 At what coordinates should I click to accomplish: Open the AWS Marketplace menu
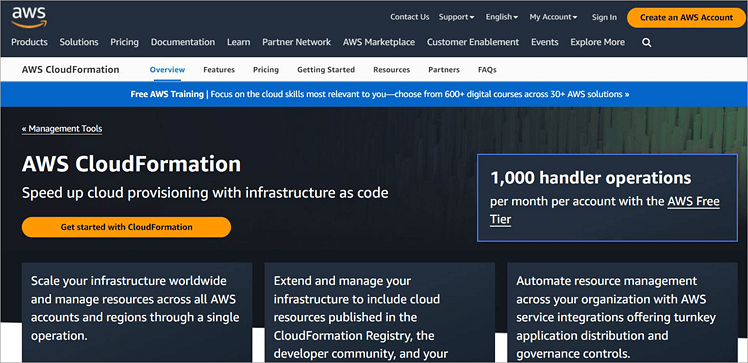point(379,42)
